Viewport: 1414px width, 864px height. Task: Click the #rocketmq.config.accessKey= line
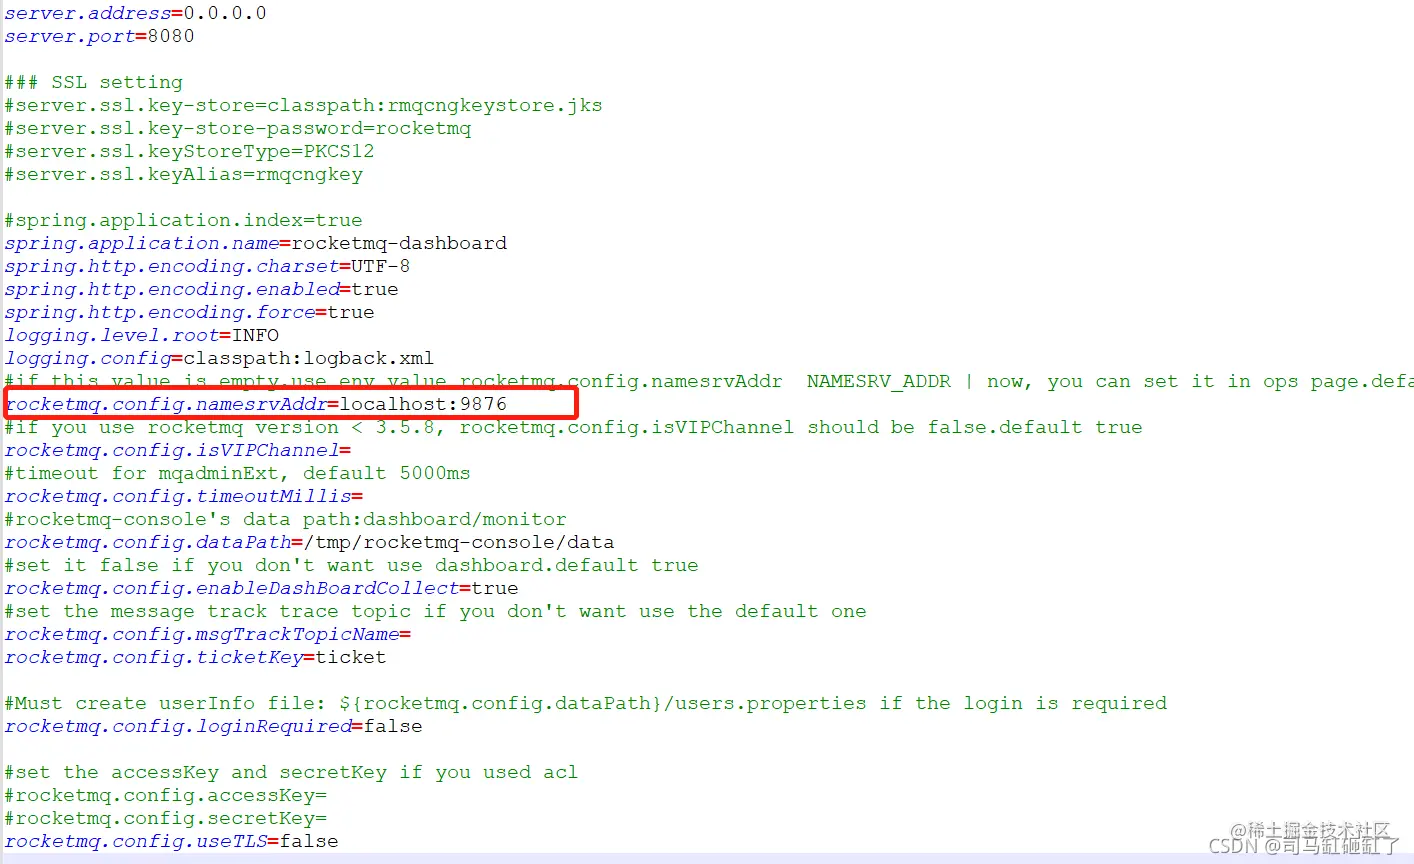tap(165, 795)
